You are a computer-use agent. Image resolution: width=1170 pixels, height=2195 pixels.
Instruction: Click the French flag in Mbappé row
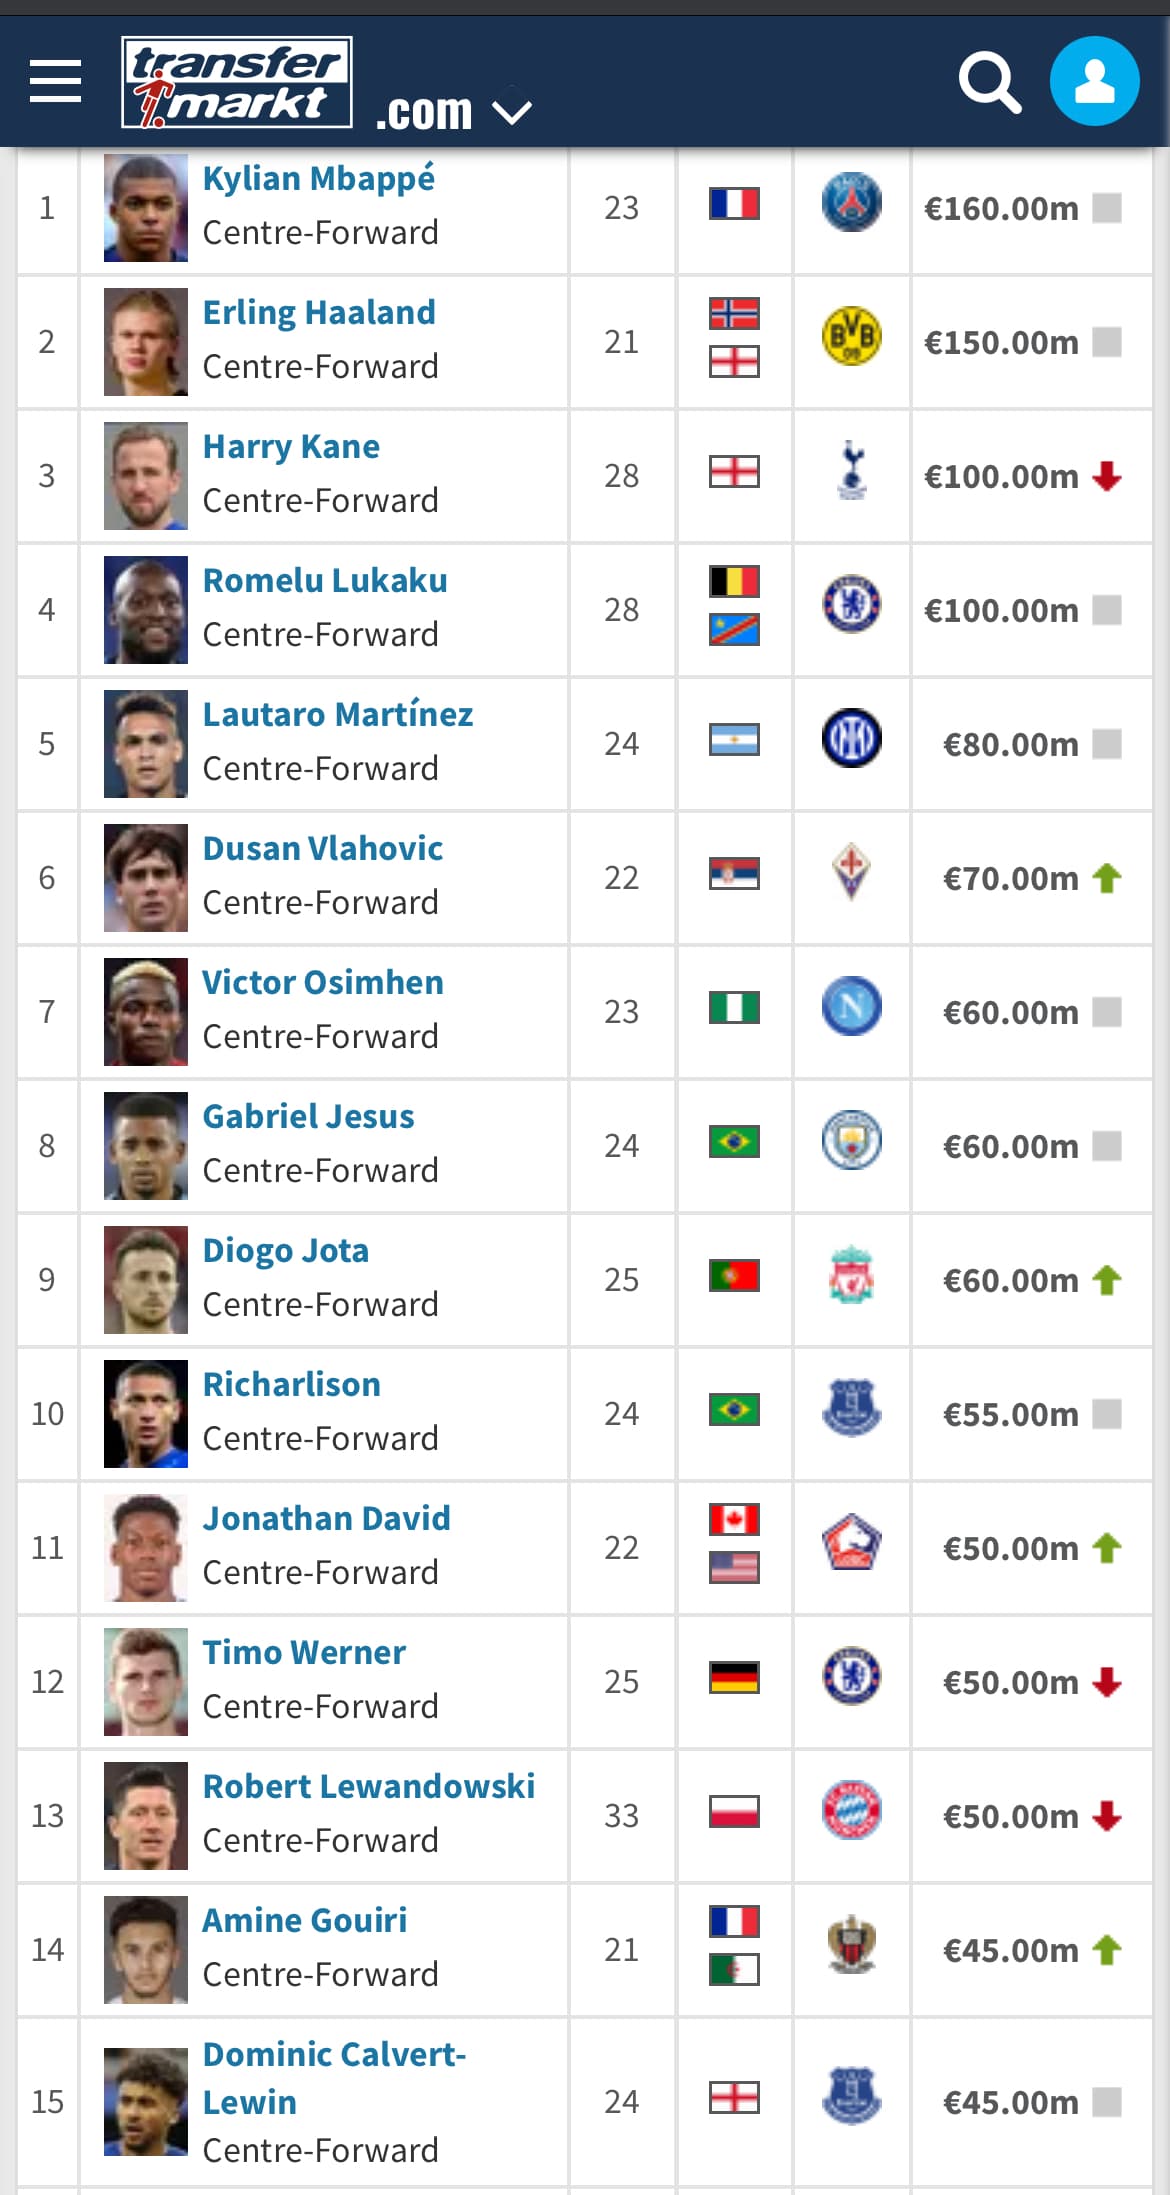[x=734, y=204]
